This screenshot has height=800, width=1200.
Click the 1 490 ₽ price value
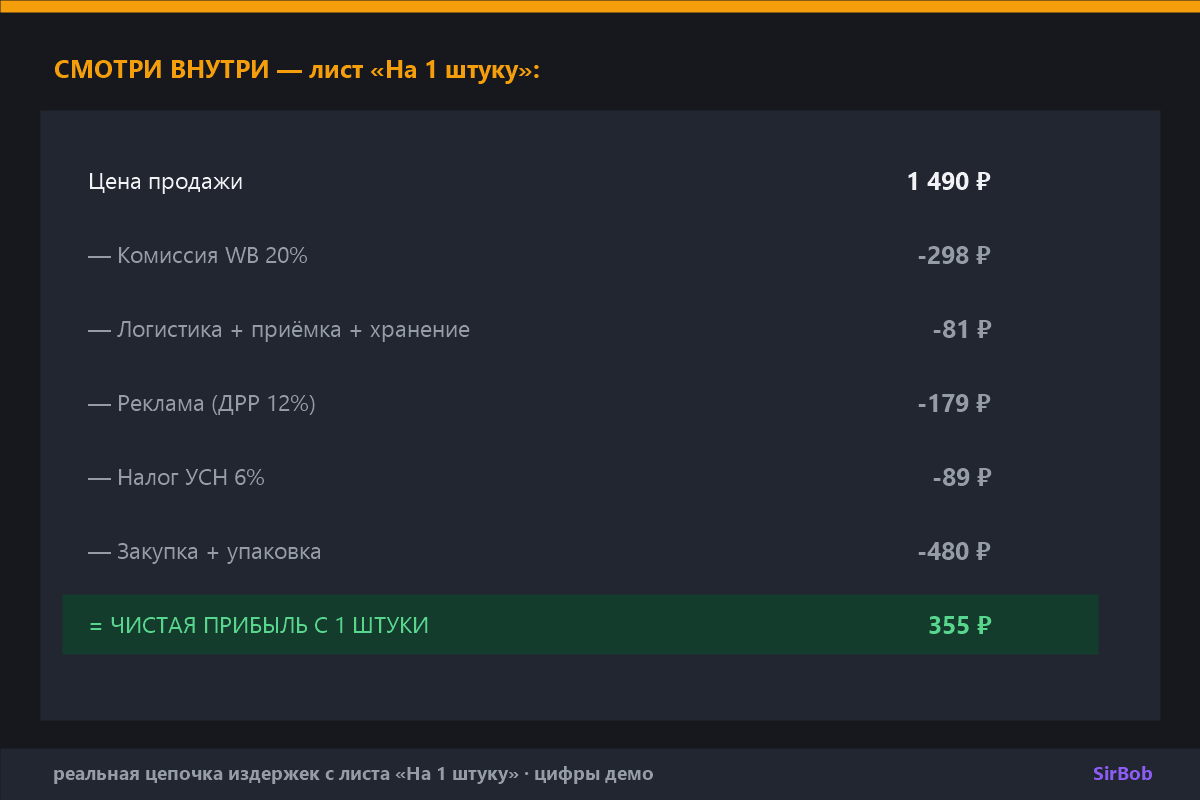coord(948,182)
